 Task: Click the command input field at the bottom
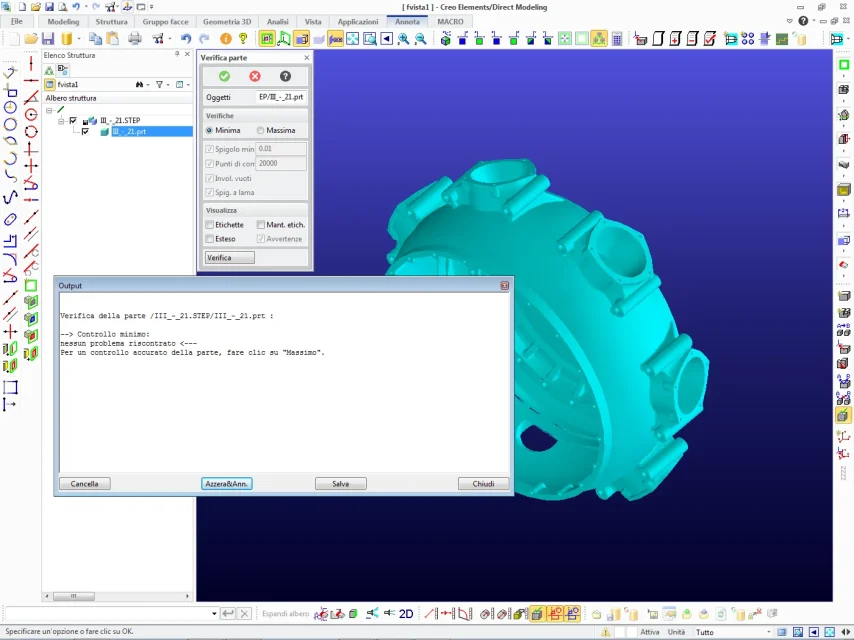coord(107,614)
